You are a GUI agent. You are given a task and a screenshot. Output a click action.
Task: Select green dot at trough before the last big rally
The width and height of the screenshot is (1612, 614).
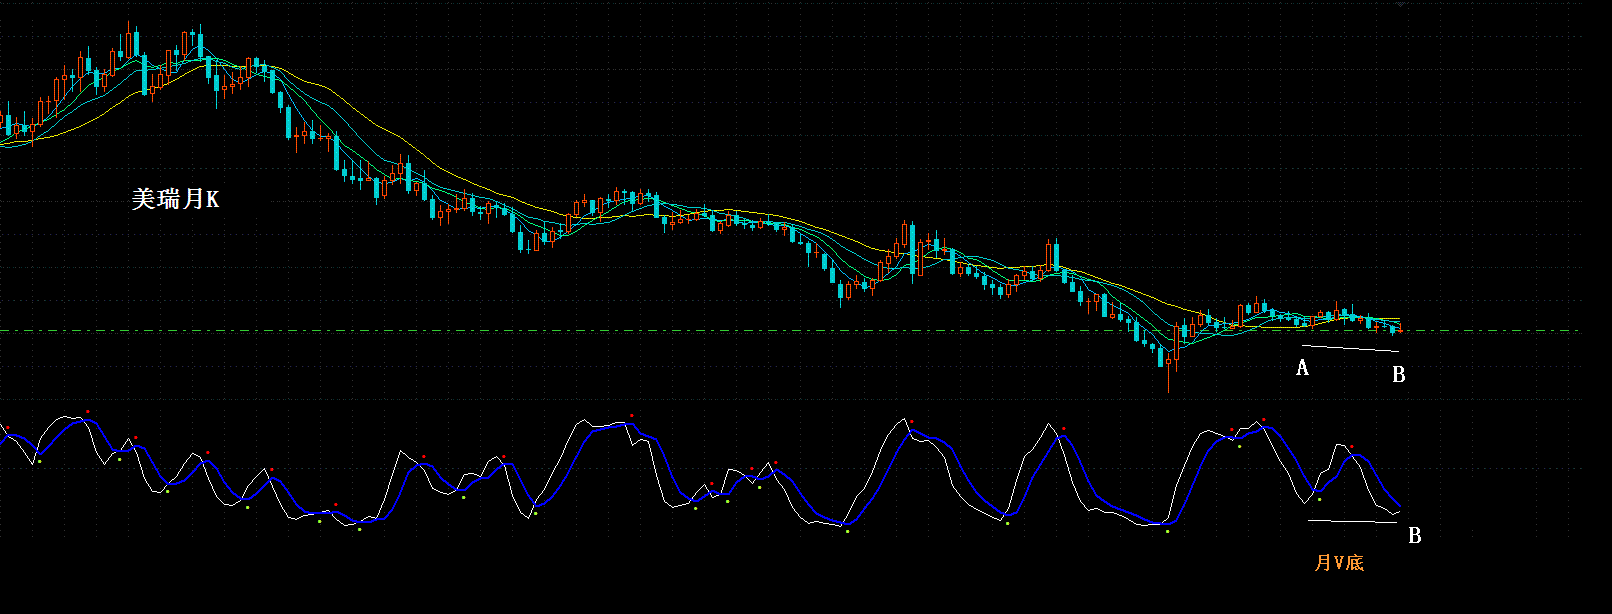[x=1167, y=532]
